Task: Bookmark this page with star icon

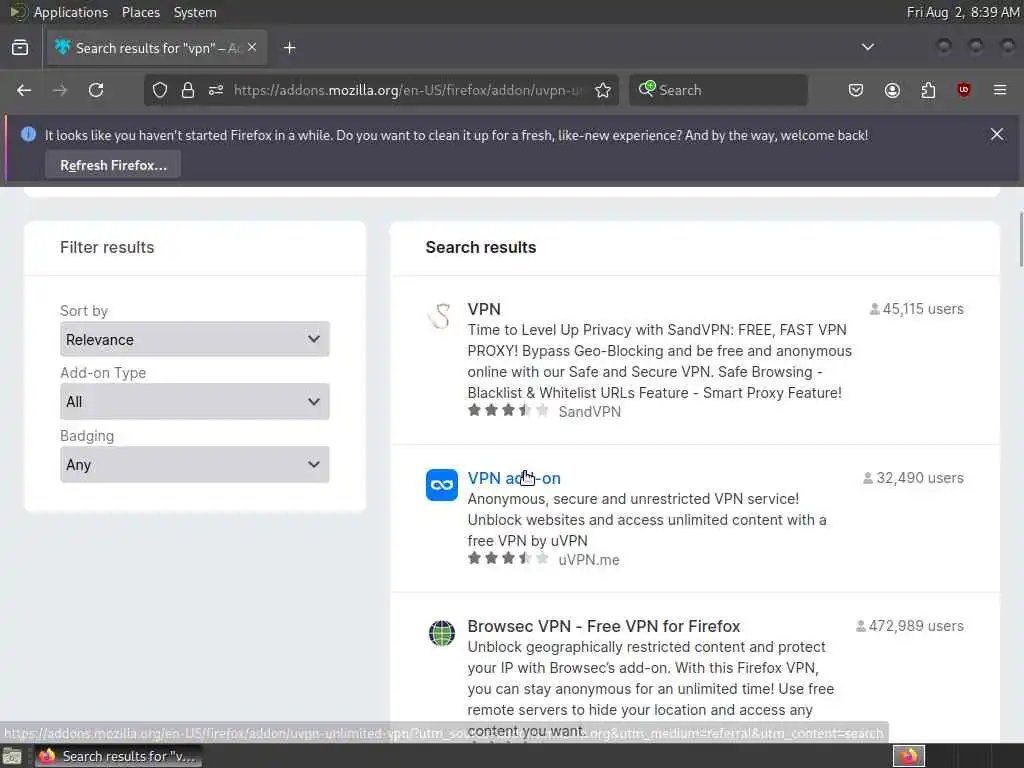Action: [x=603, y=90]
